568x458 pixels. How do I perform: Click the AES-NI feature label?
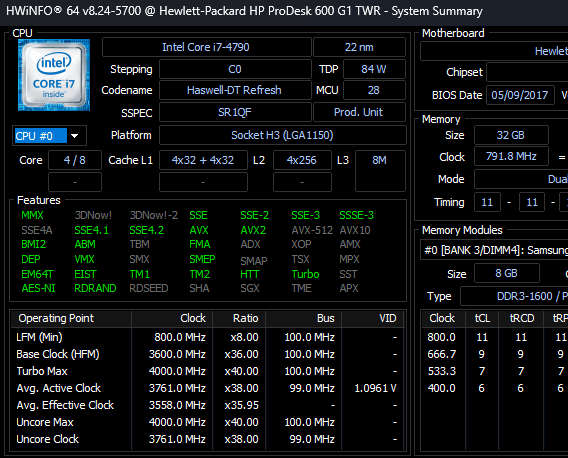point(38,288)
